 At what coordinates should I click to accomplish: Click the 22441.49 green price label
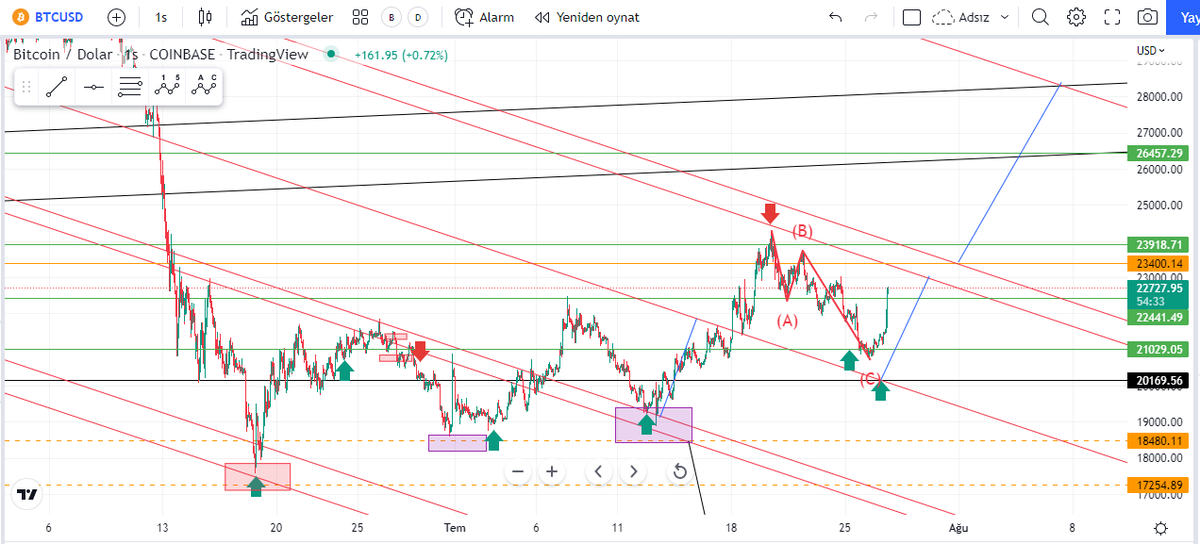[1160, 317]
